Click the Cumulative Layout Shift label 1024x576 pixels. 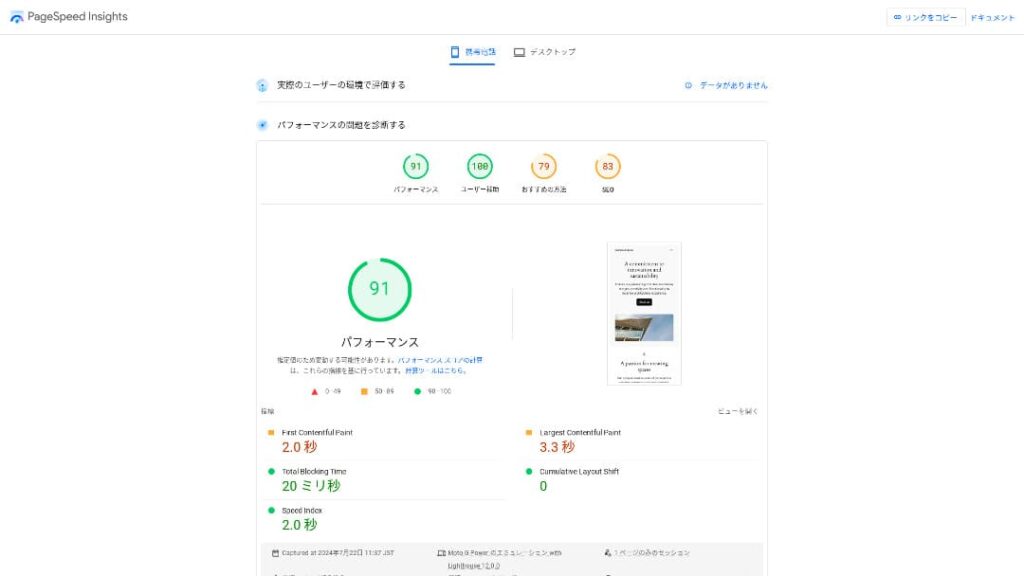point(579,472)
